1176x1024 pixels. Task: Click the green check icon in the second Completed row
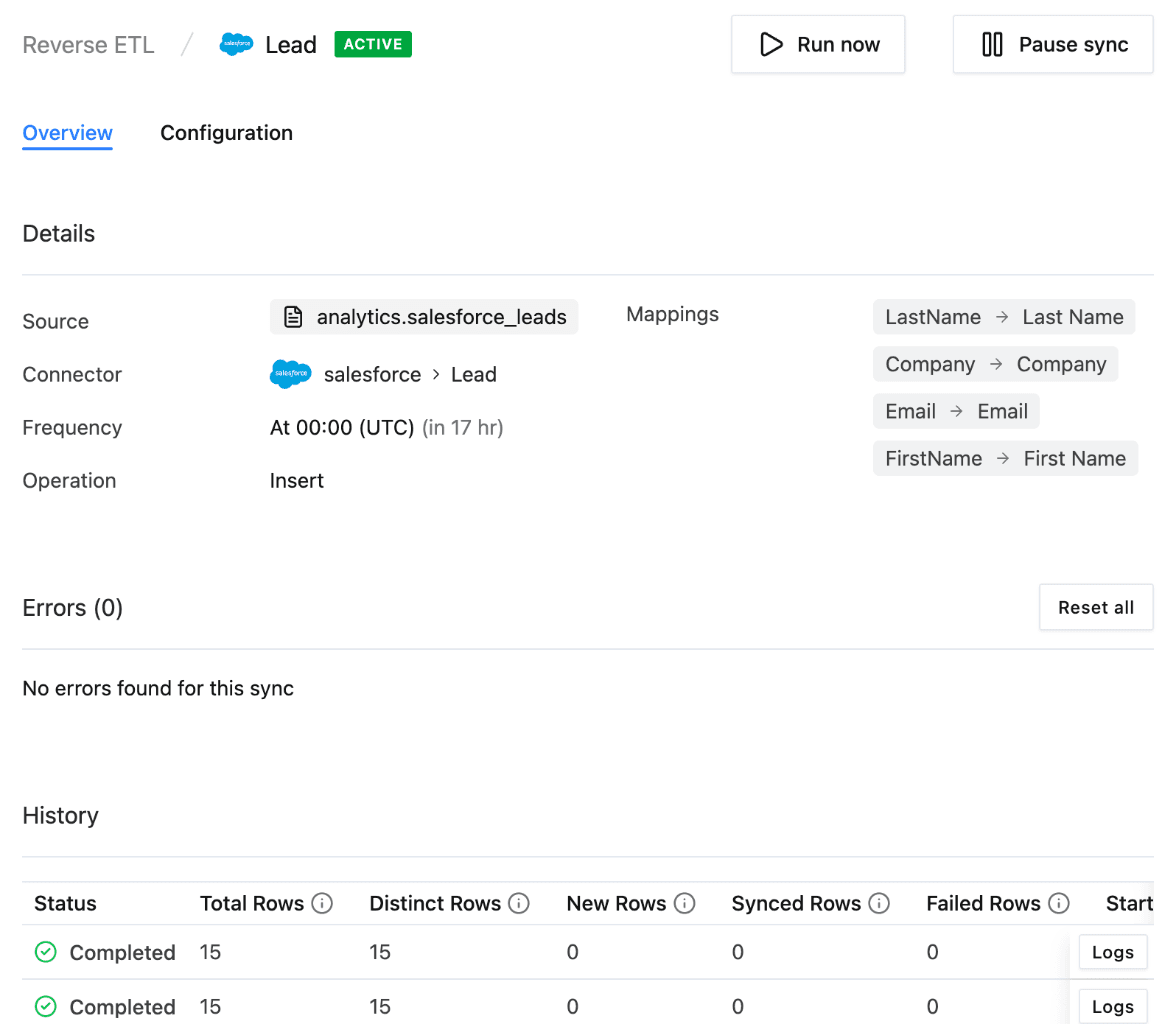point(46,1006)
